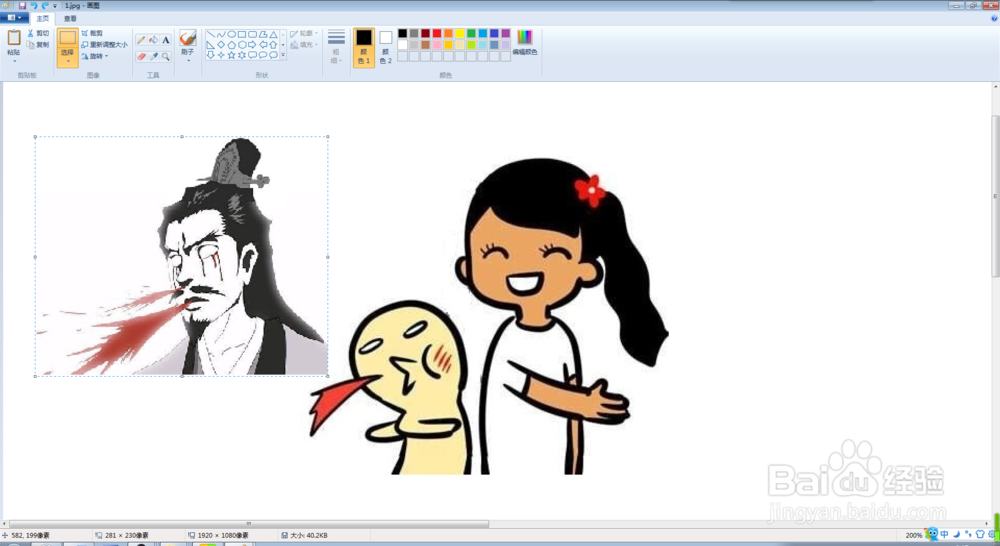Choose the Pentagon shape
The image size is (1000, 546).
point(232,45)
